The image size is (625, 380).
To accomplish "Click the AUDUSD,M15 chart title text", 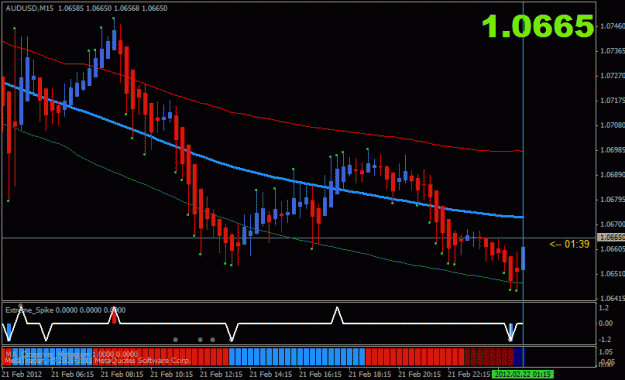I will (29, 8).
